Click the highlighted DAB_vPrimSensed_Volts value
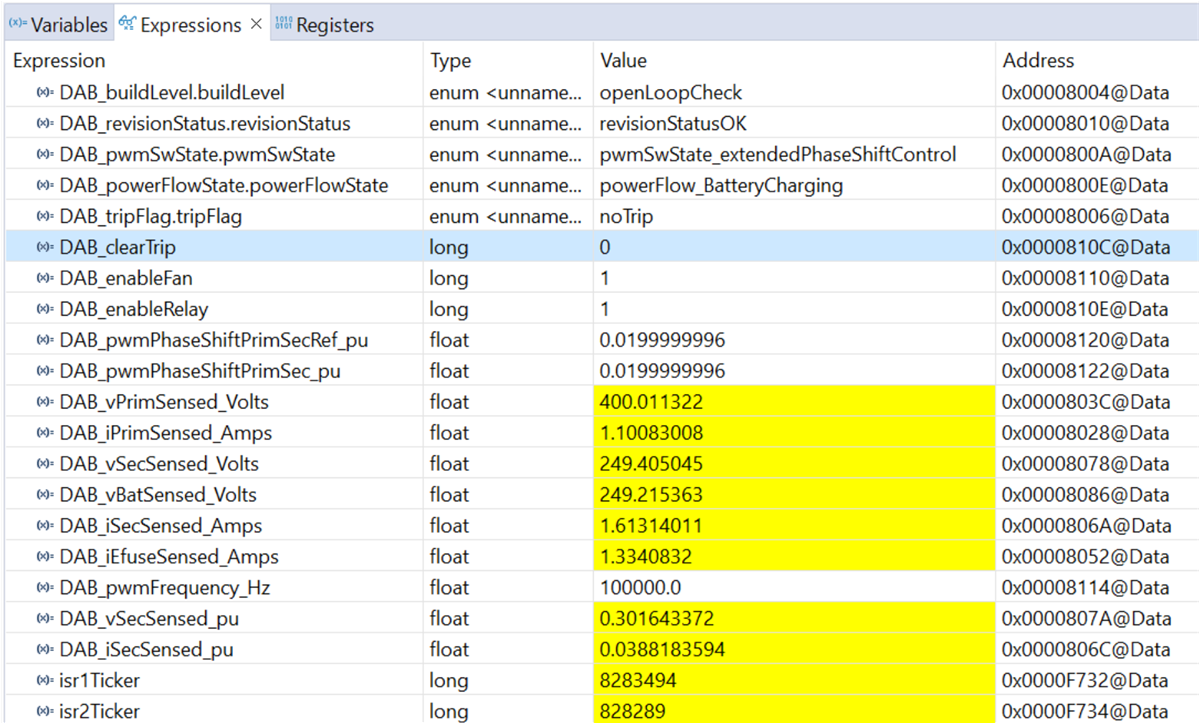 [651, 402]
